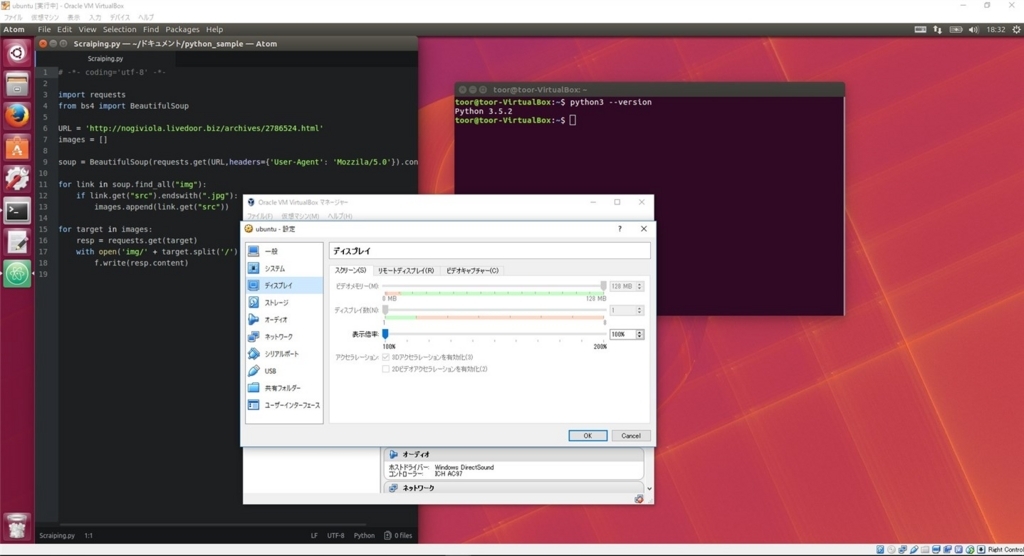
Task: Select ネットワーク category in settings dialog
Action: [284, 336]
